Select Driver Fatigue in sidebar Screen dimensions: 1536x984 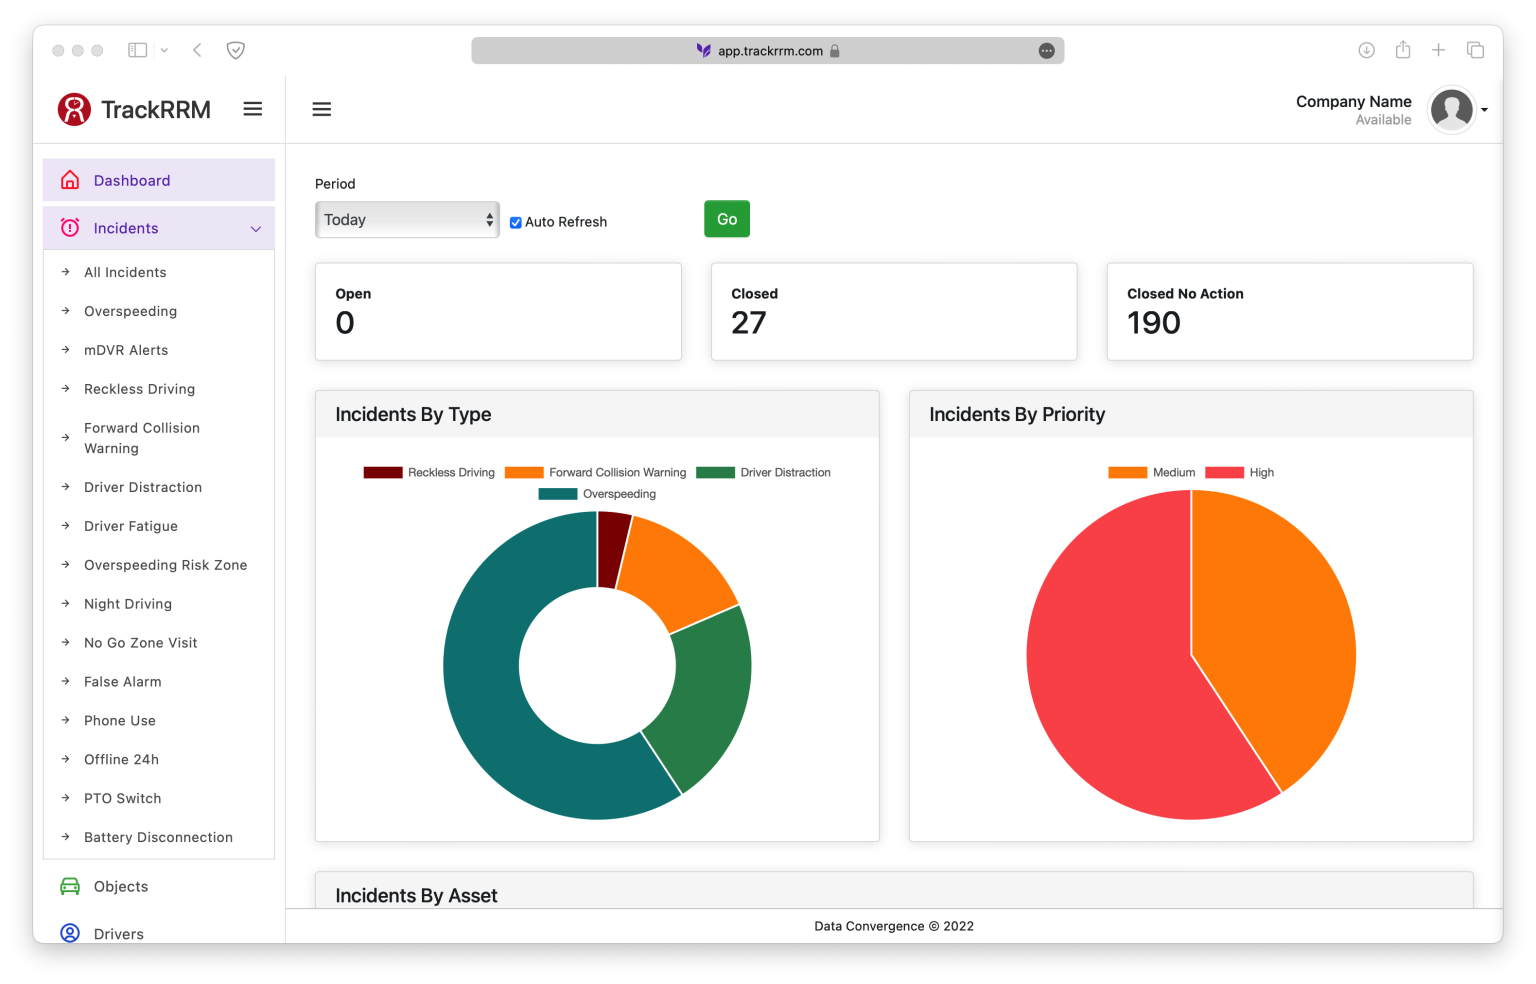131,526
